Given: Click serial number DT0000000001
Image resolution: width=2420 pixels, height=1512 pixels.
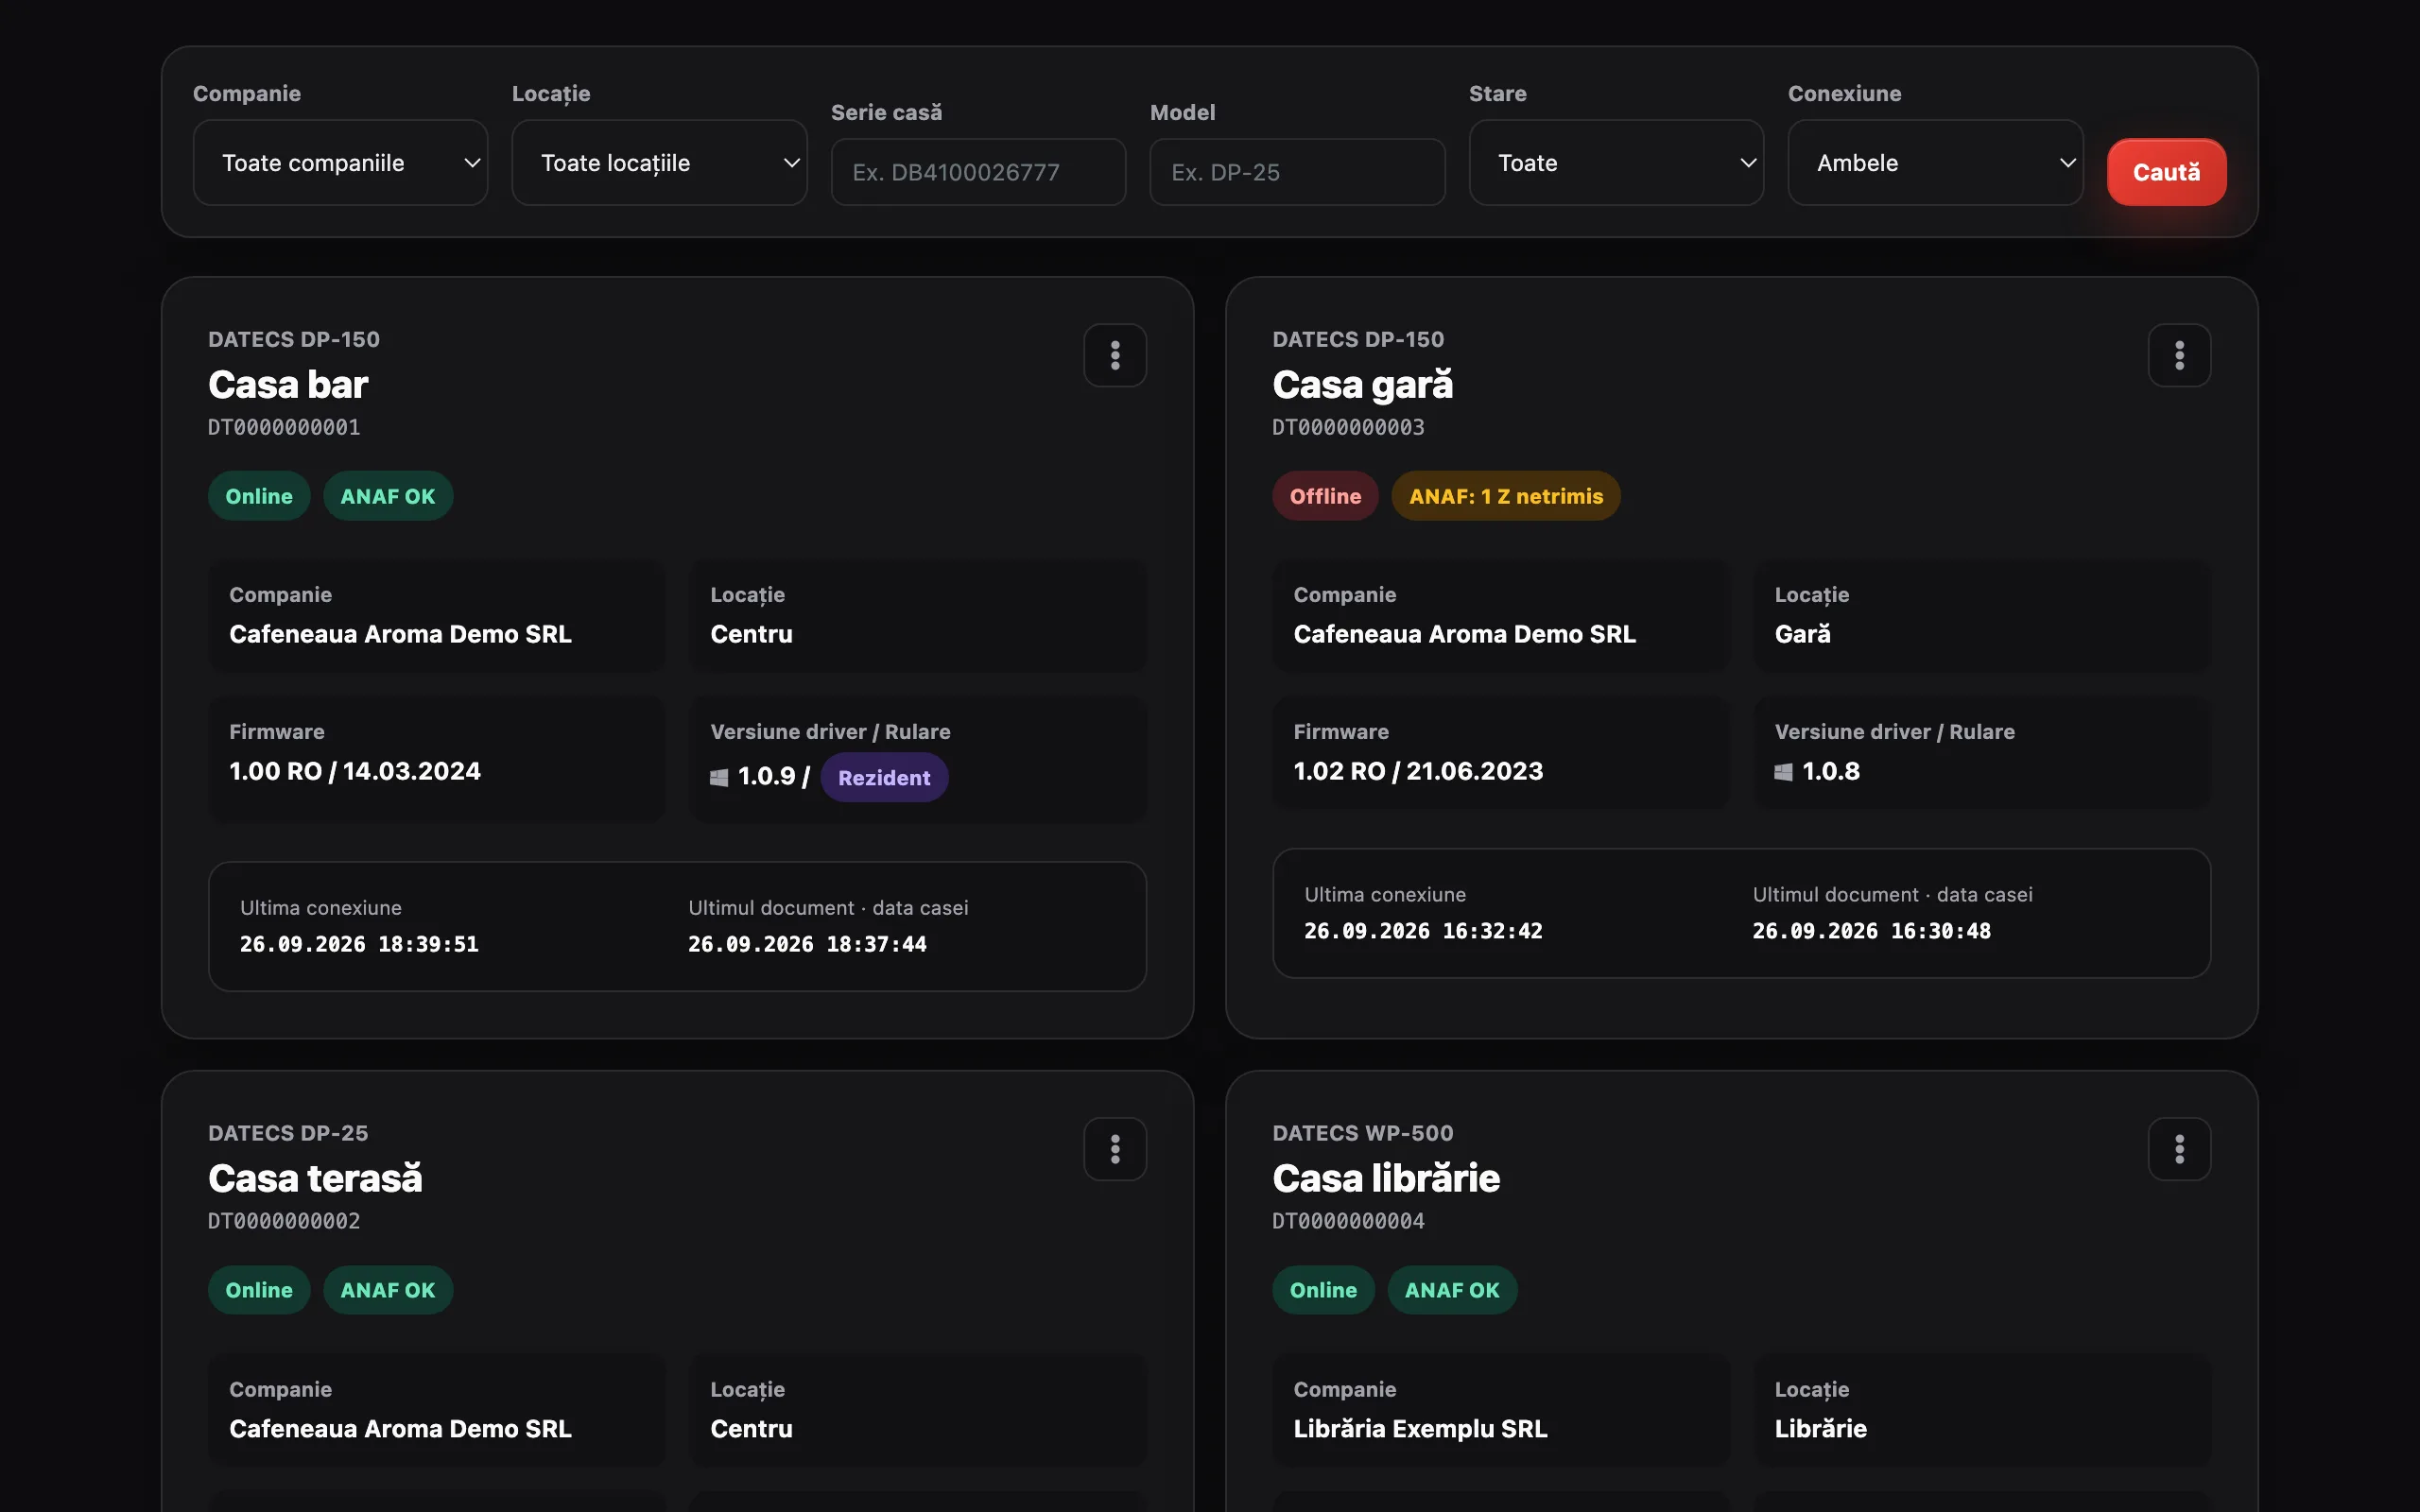Looking at the screenshot, I should pyautogui.click(x=284, y=427).
